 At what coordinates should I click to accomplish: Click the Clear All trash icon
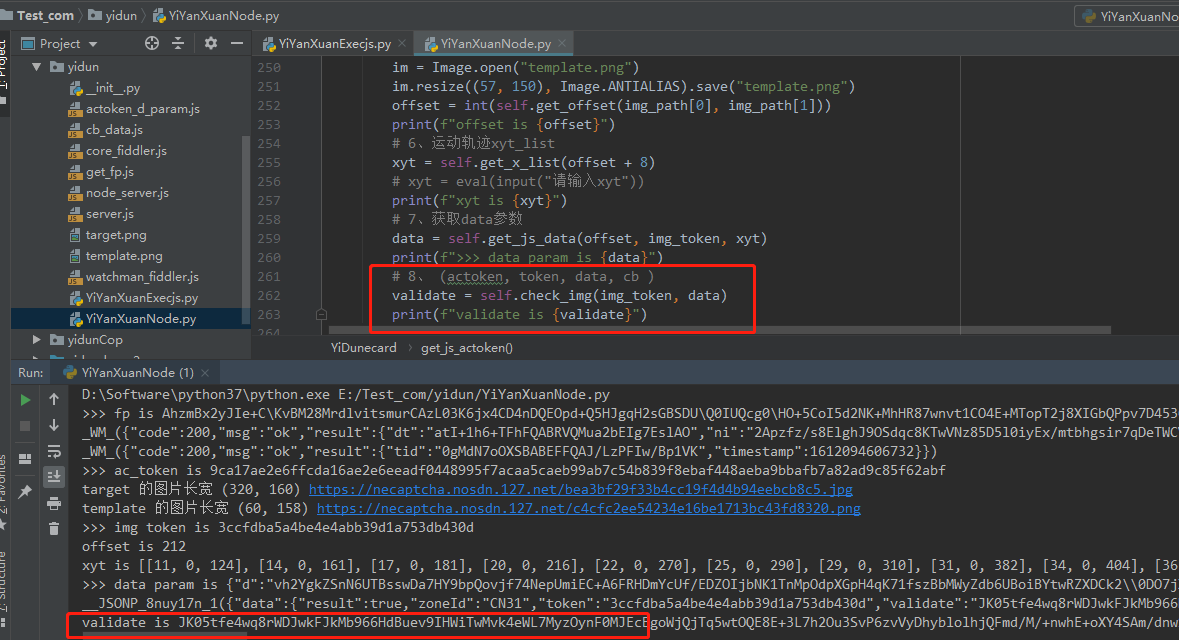click(54, 529)
